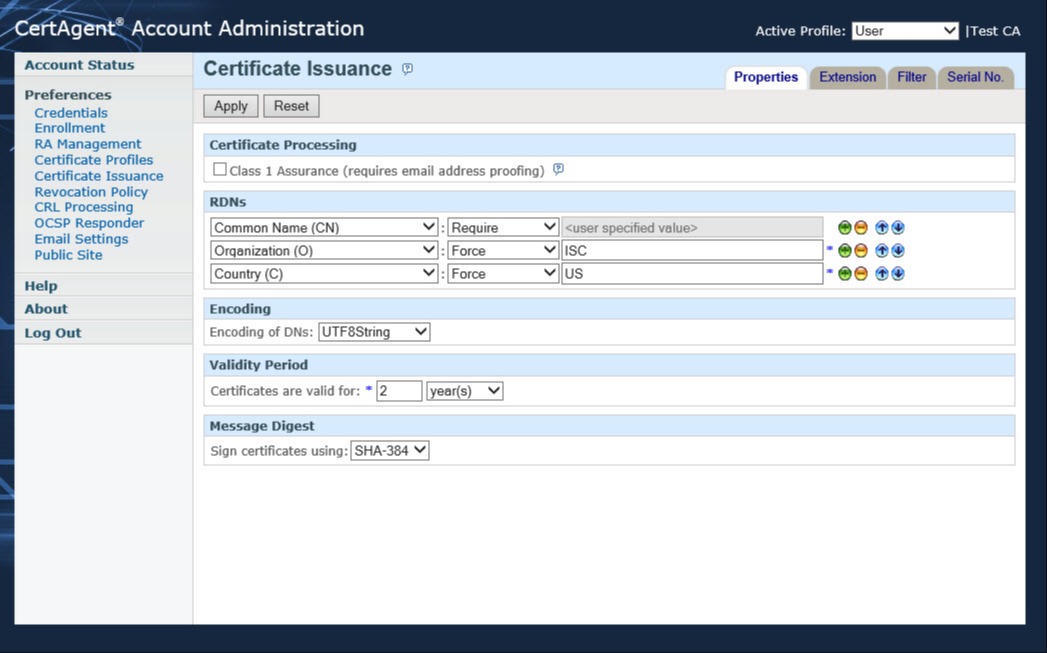Viewport: 1047px width, 653px height.
Task: Click the Organization value field containing ISC
Action: tap(692, 251)
